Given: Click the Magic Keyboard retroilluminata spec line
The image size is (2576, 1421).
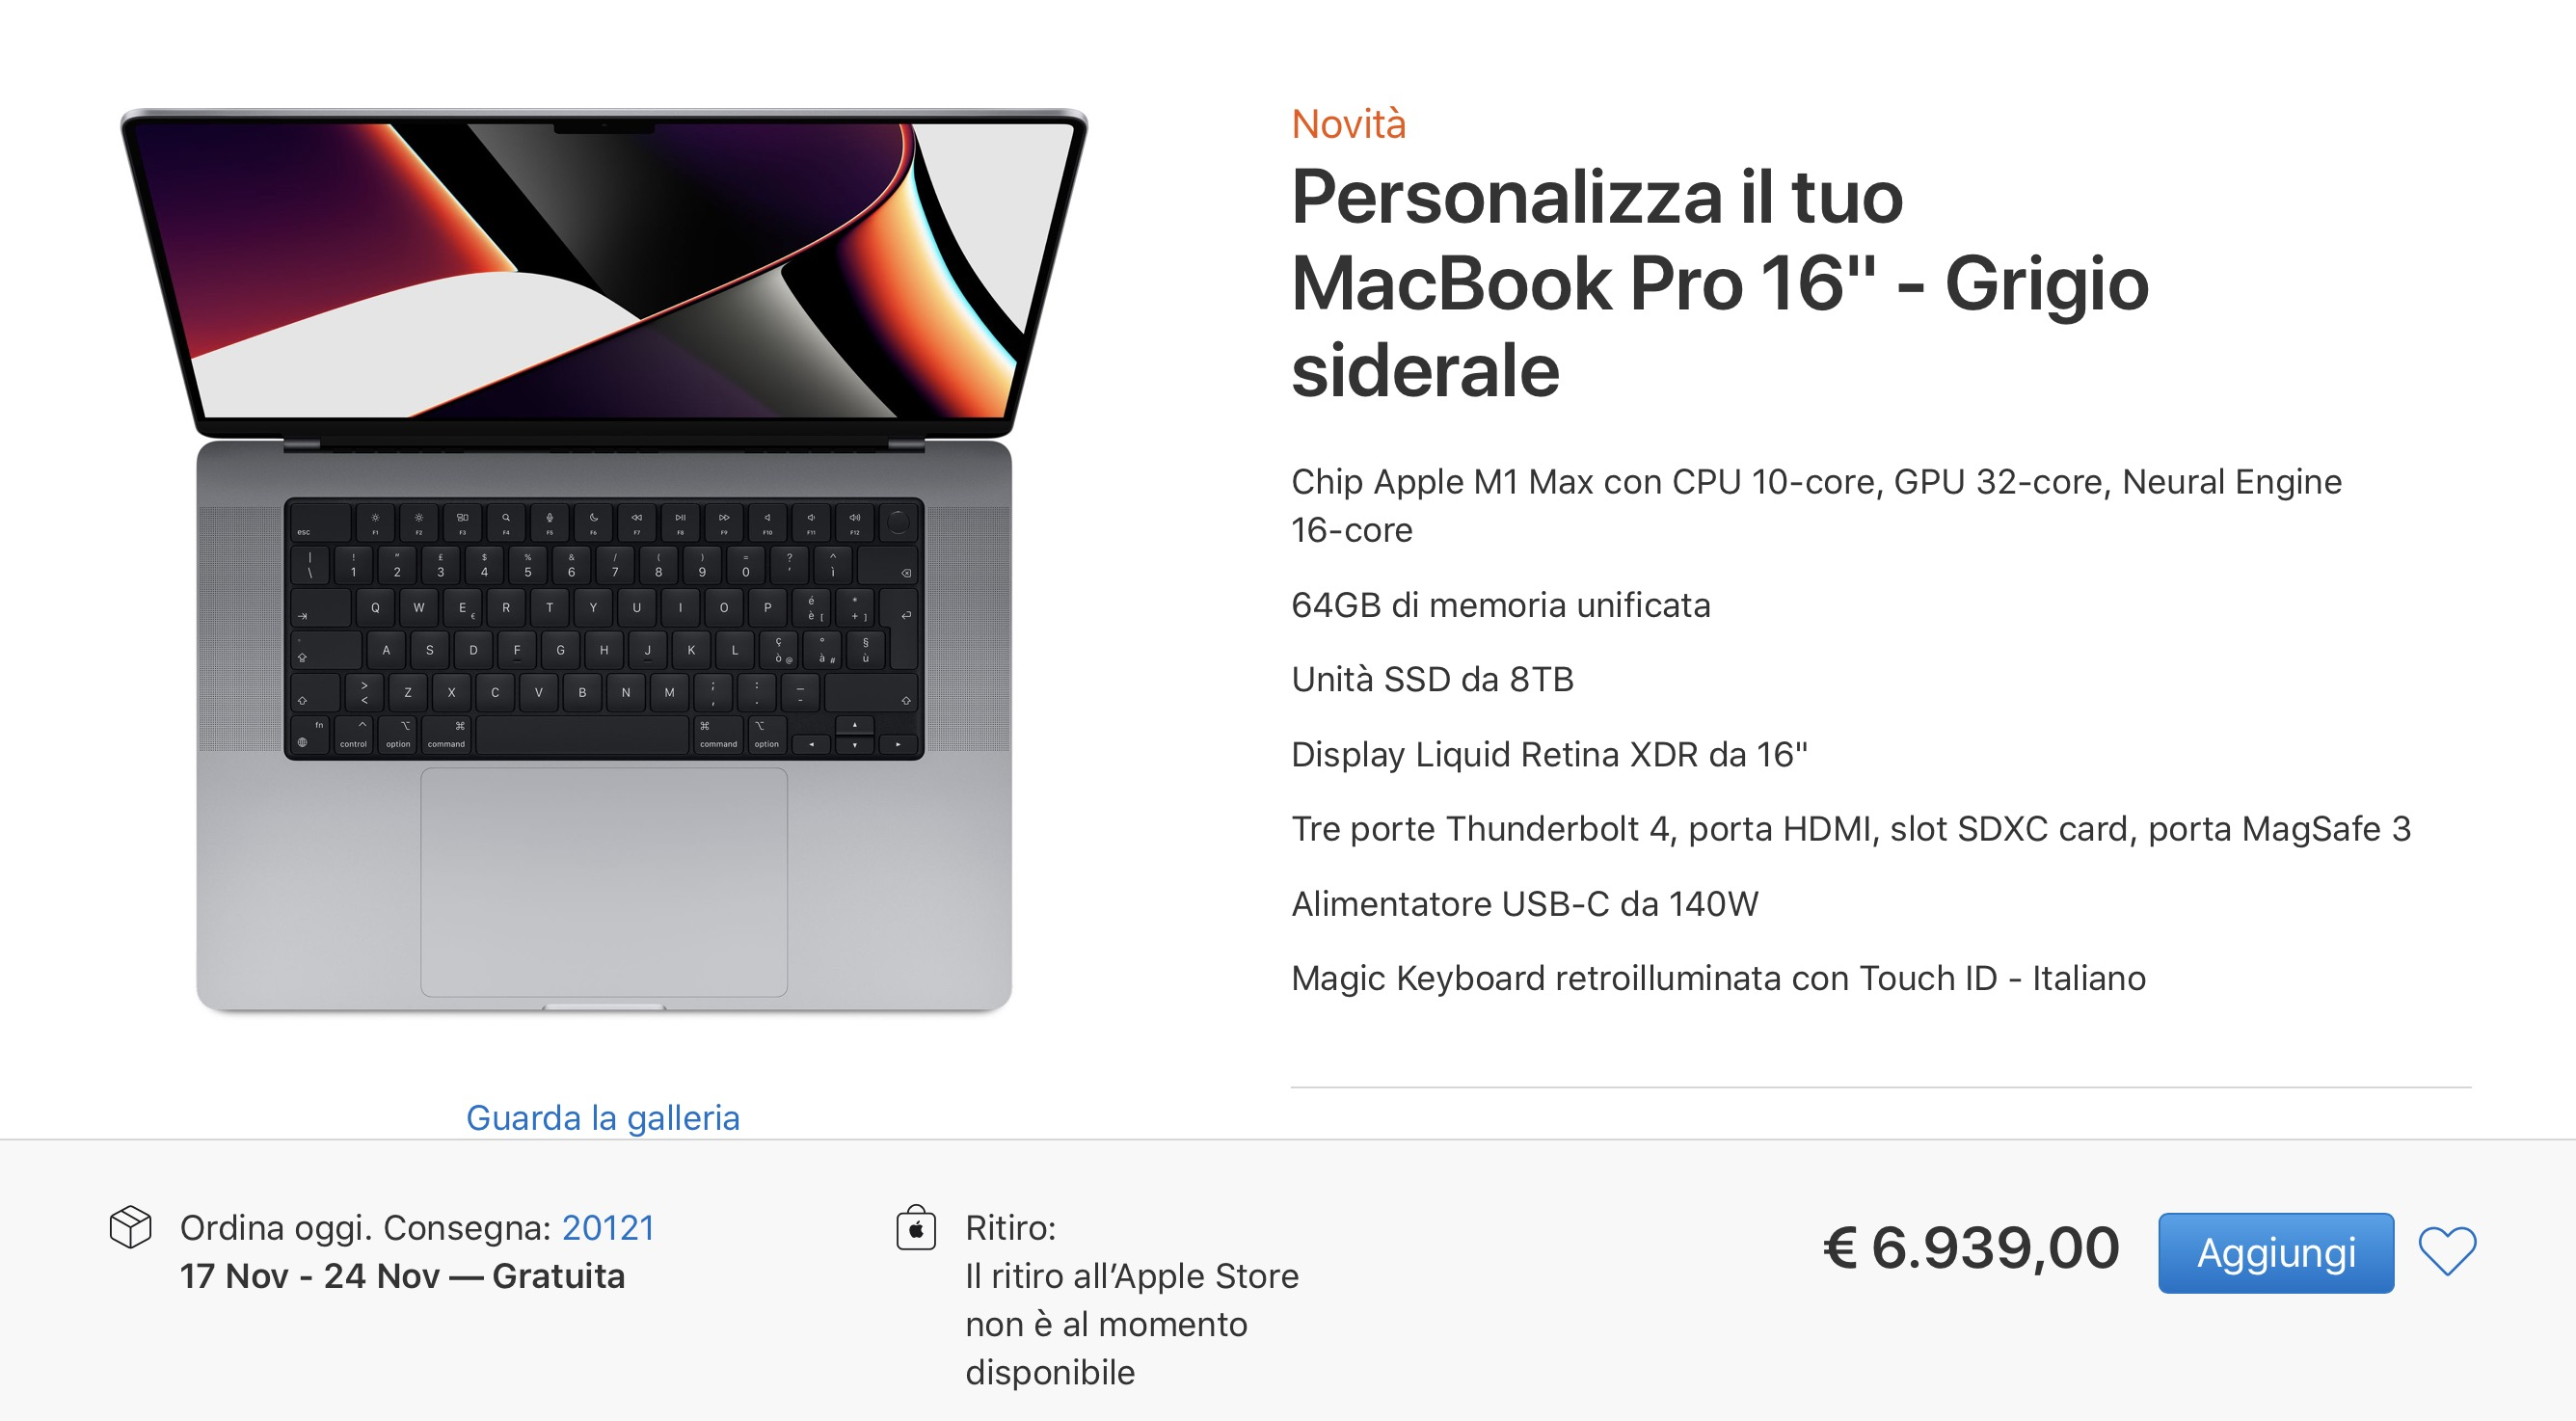Looking at the screenshot, I should [1718, 977].
